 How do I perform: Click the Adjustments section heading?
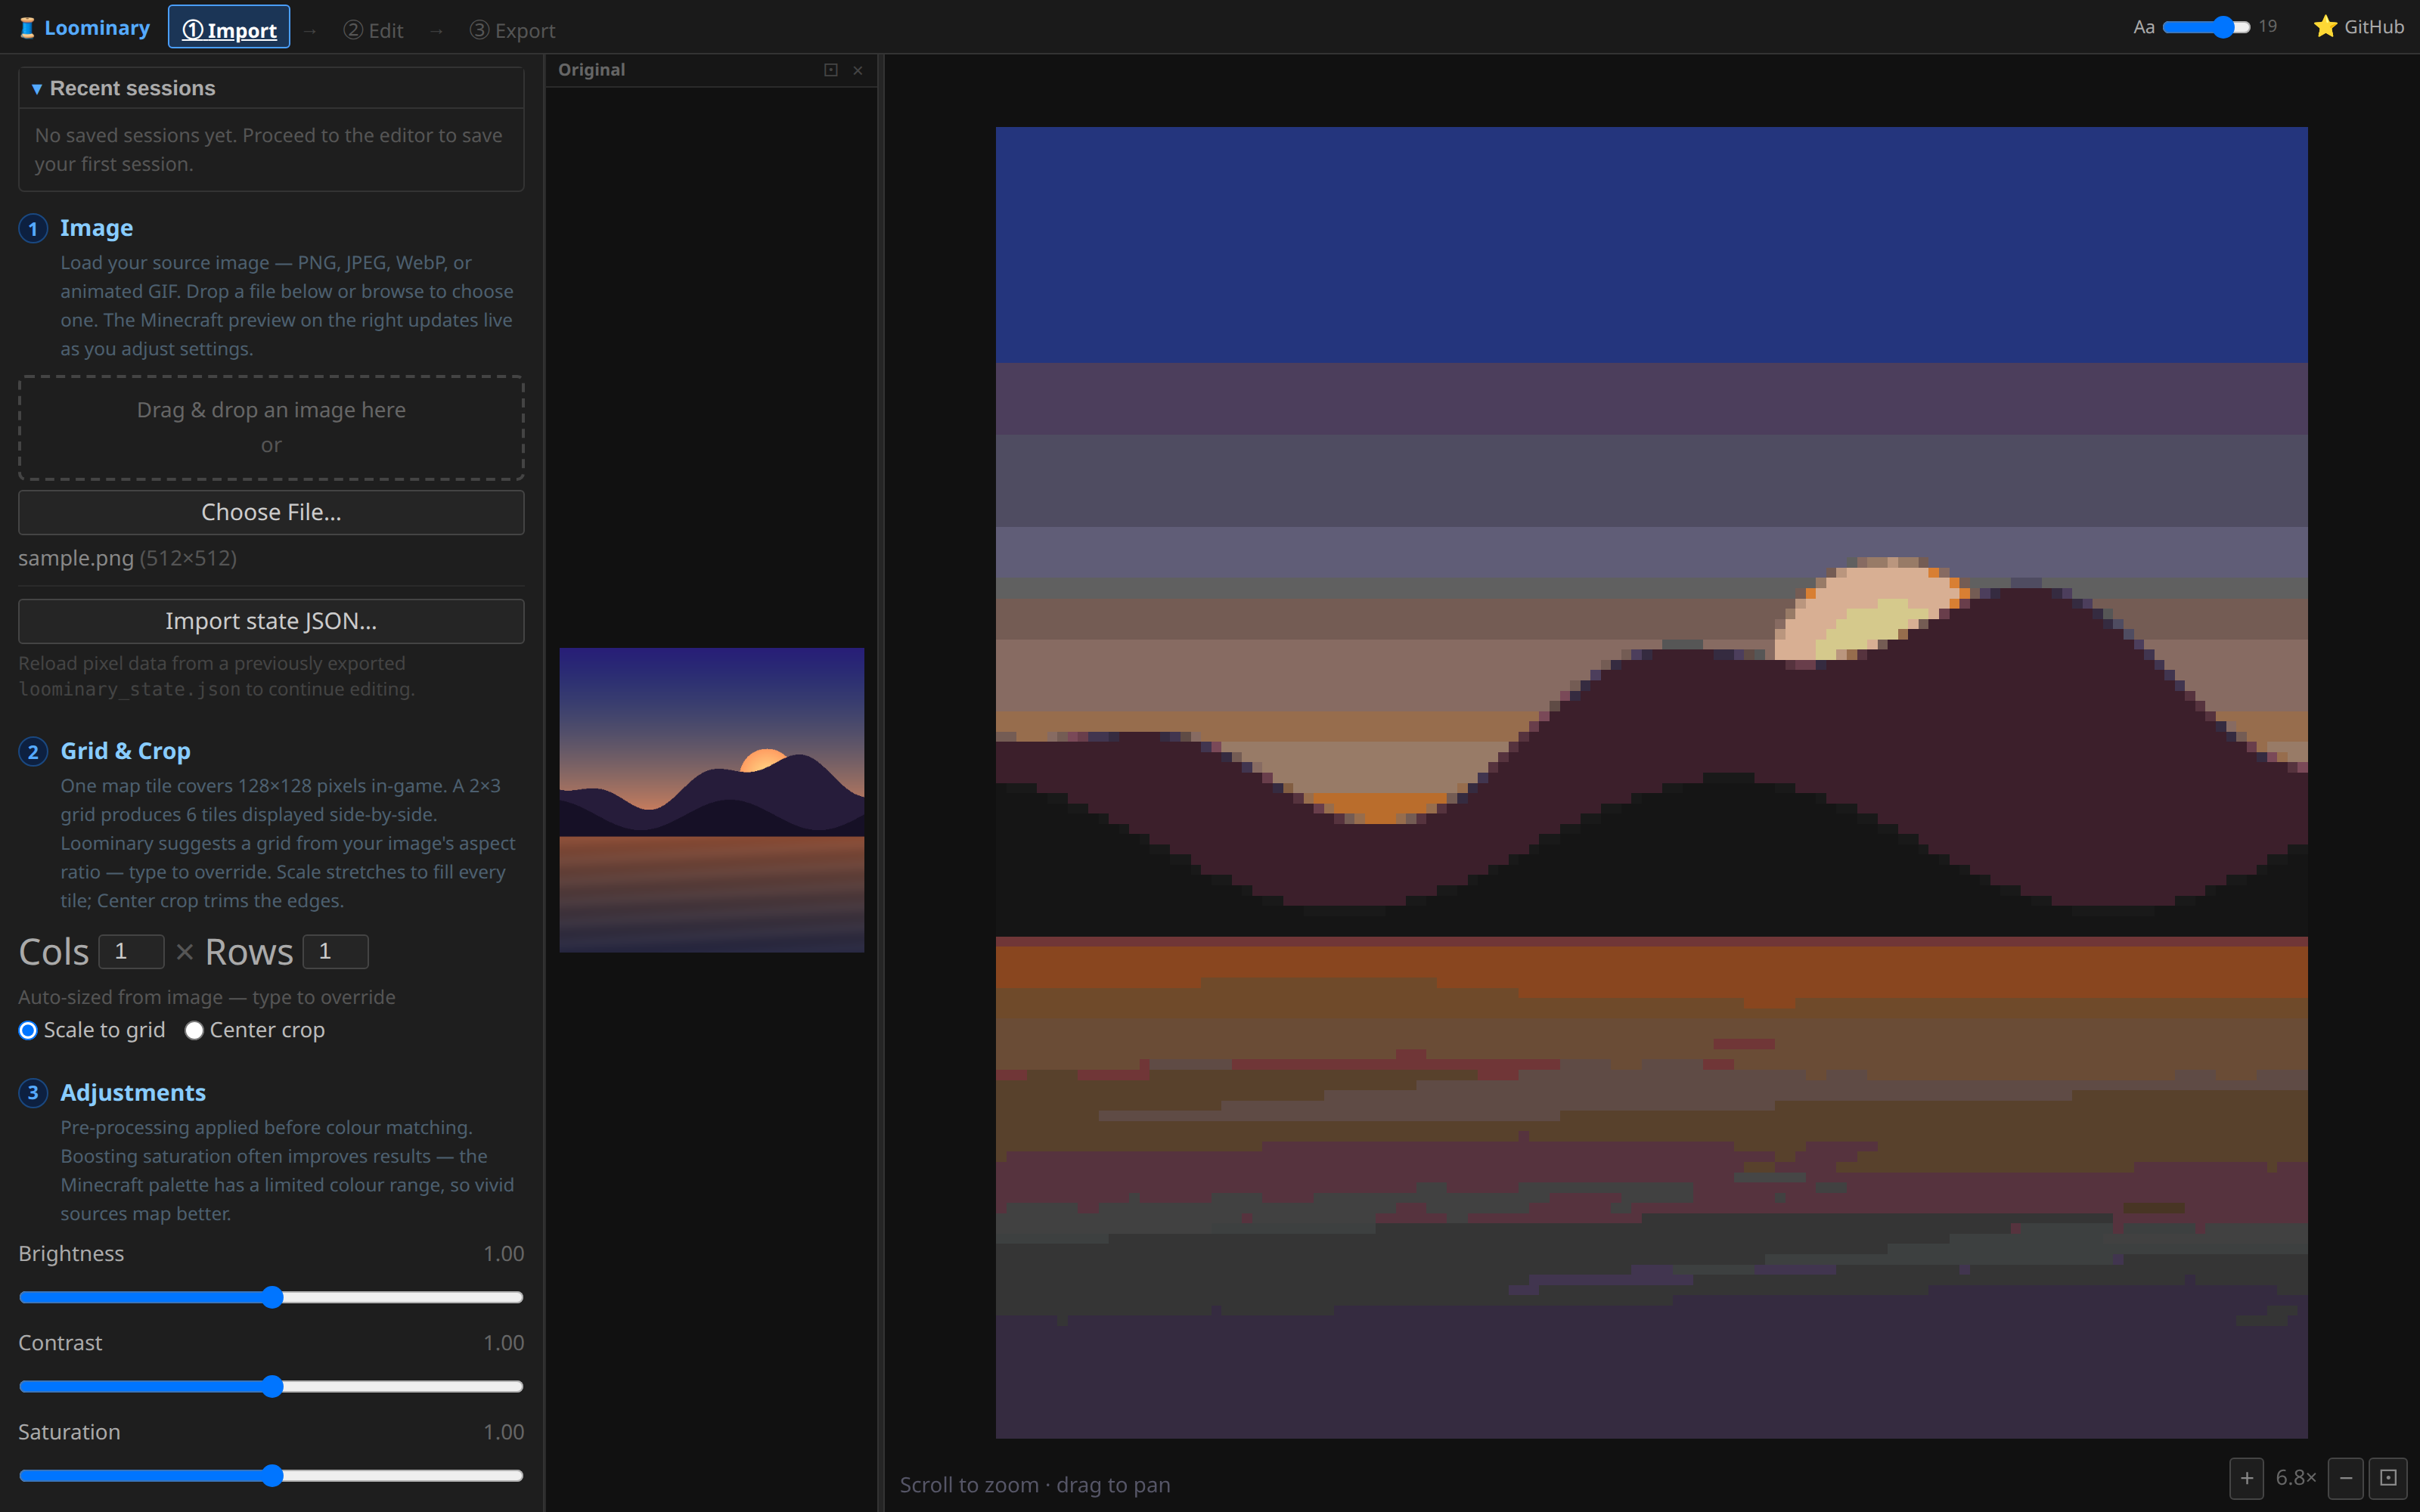[133, 1093]
